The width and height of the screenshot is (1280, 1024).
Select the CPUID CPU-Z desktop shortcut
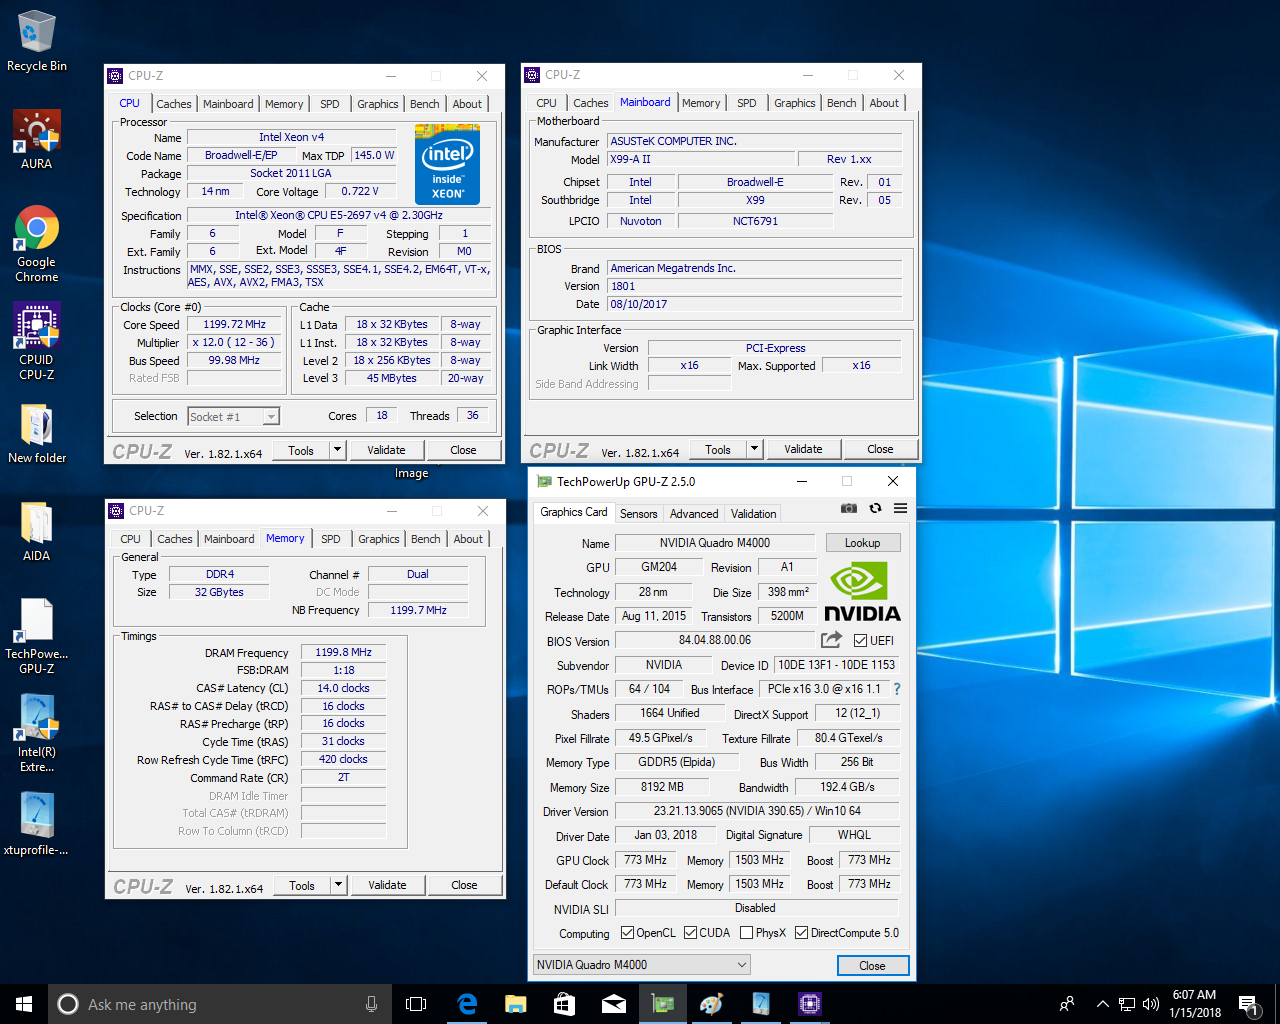[36, 341]
